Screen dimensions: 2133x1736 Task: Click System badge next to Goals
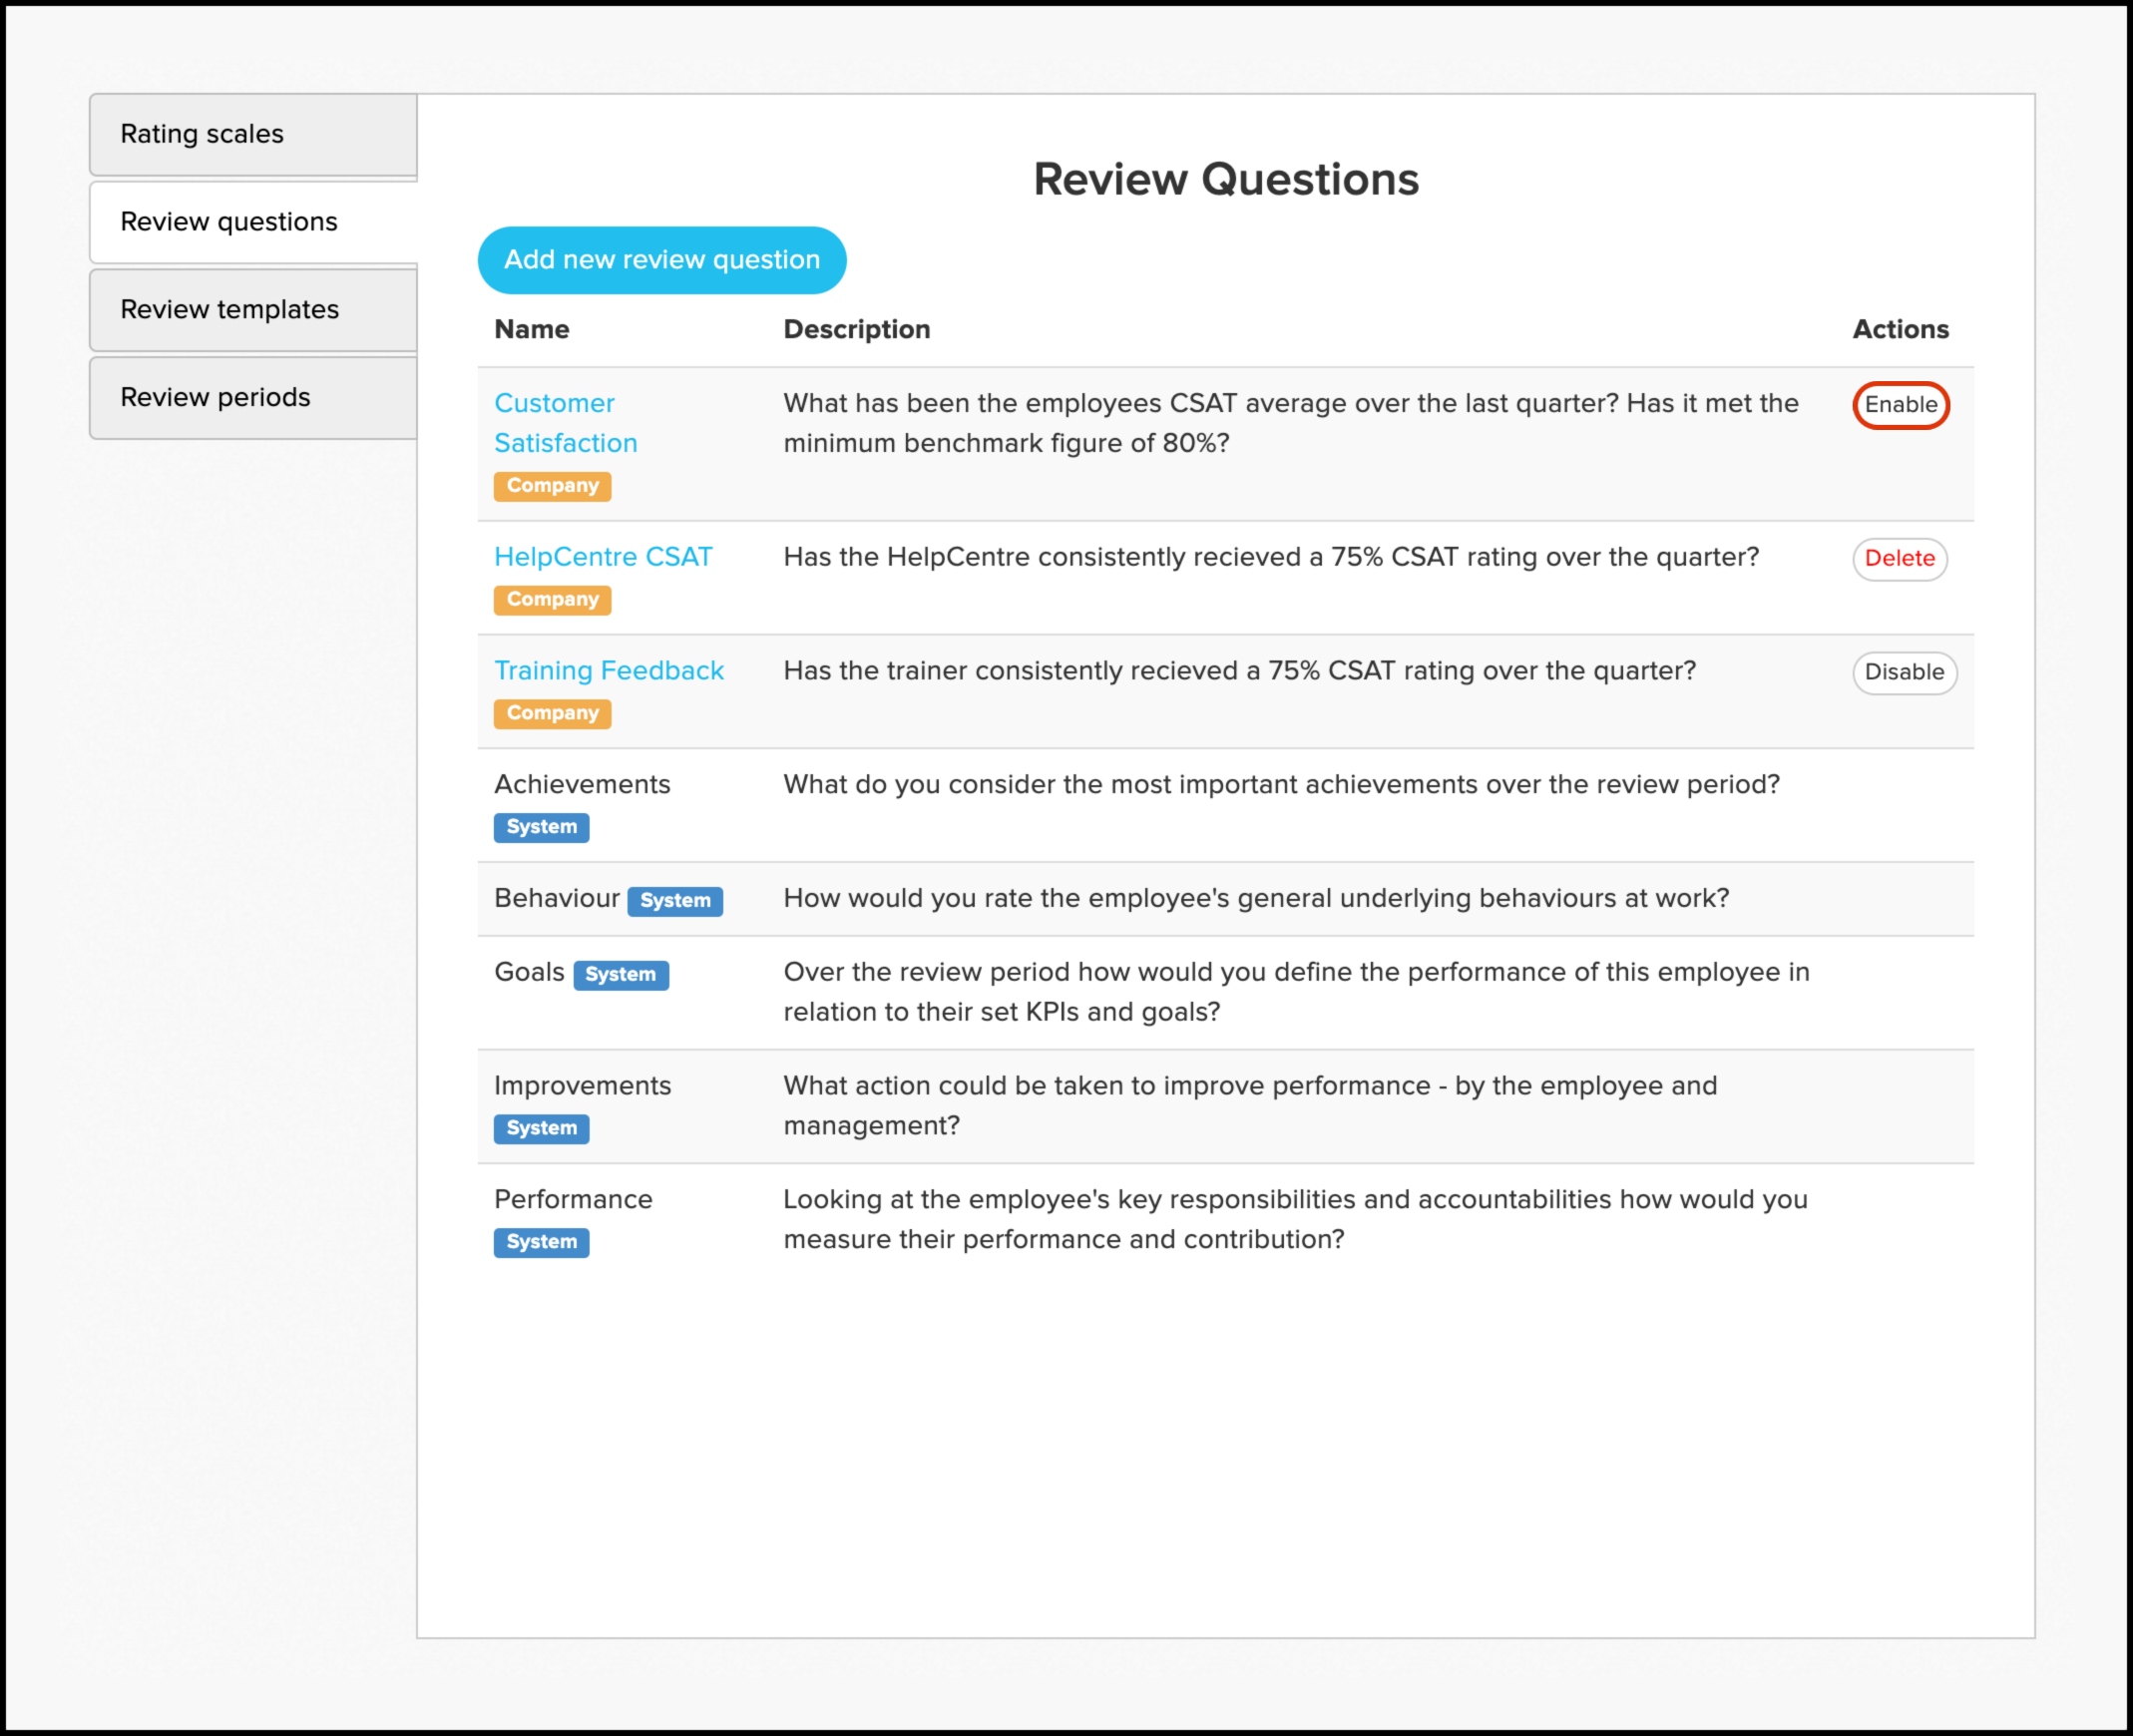click(620, 975)
